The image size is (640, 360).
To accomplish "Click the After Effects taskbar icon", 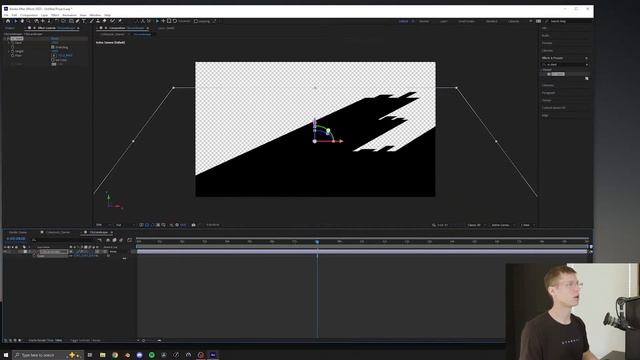I will [x=213, y=355].
